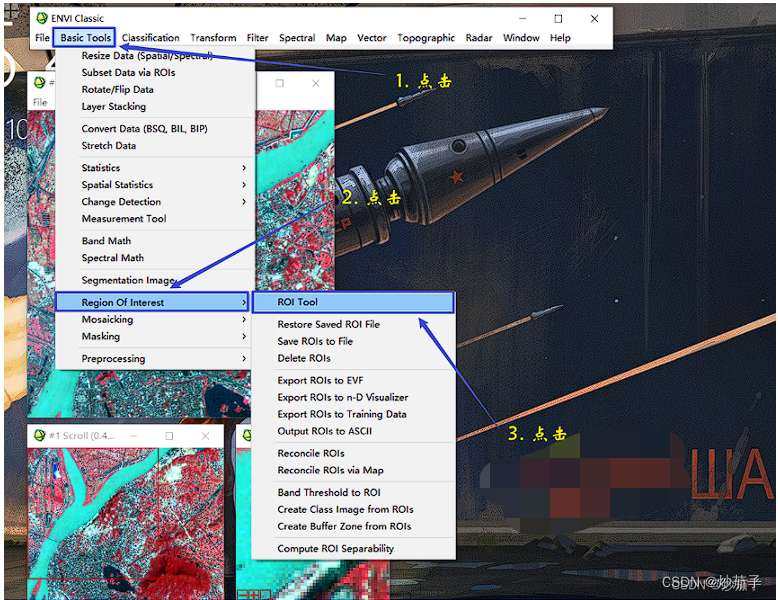Open the Radar menu
This screenshot has width=778, height=600.
tap(479, 38)
